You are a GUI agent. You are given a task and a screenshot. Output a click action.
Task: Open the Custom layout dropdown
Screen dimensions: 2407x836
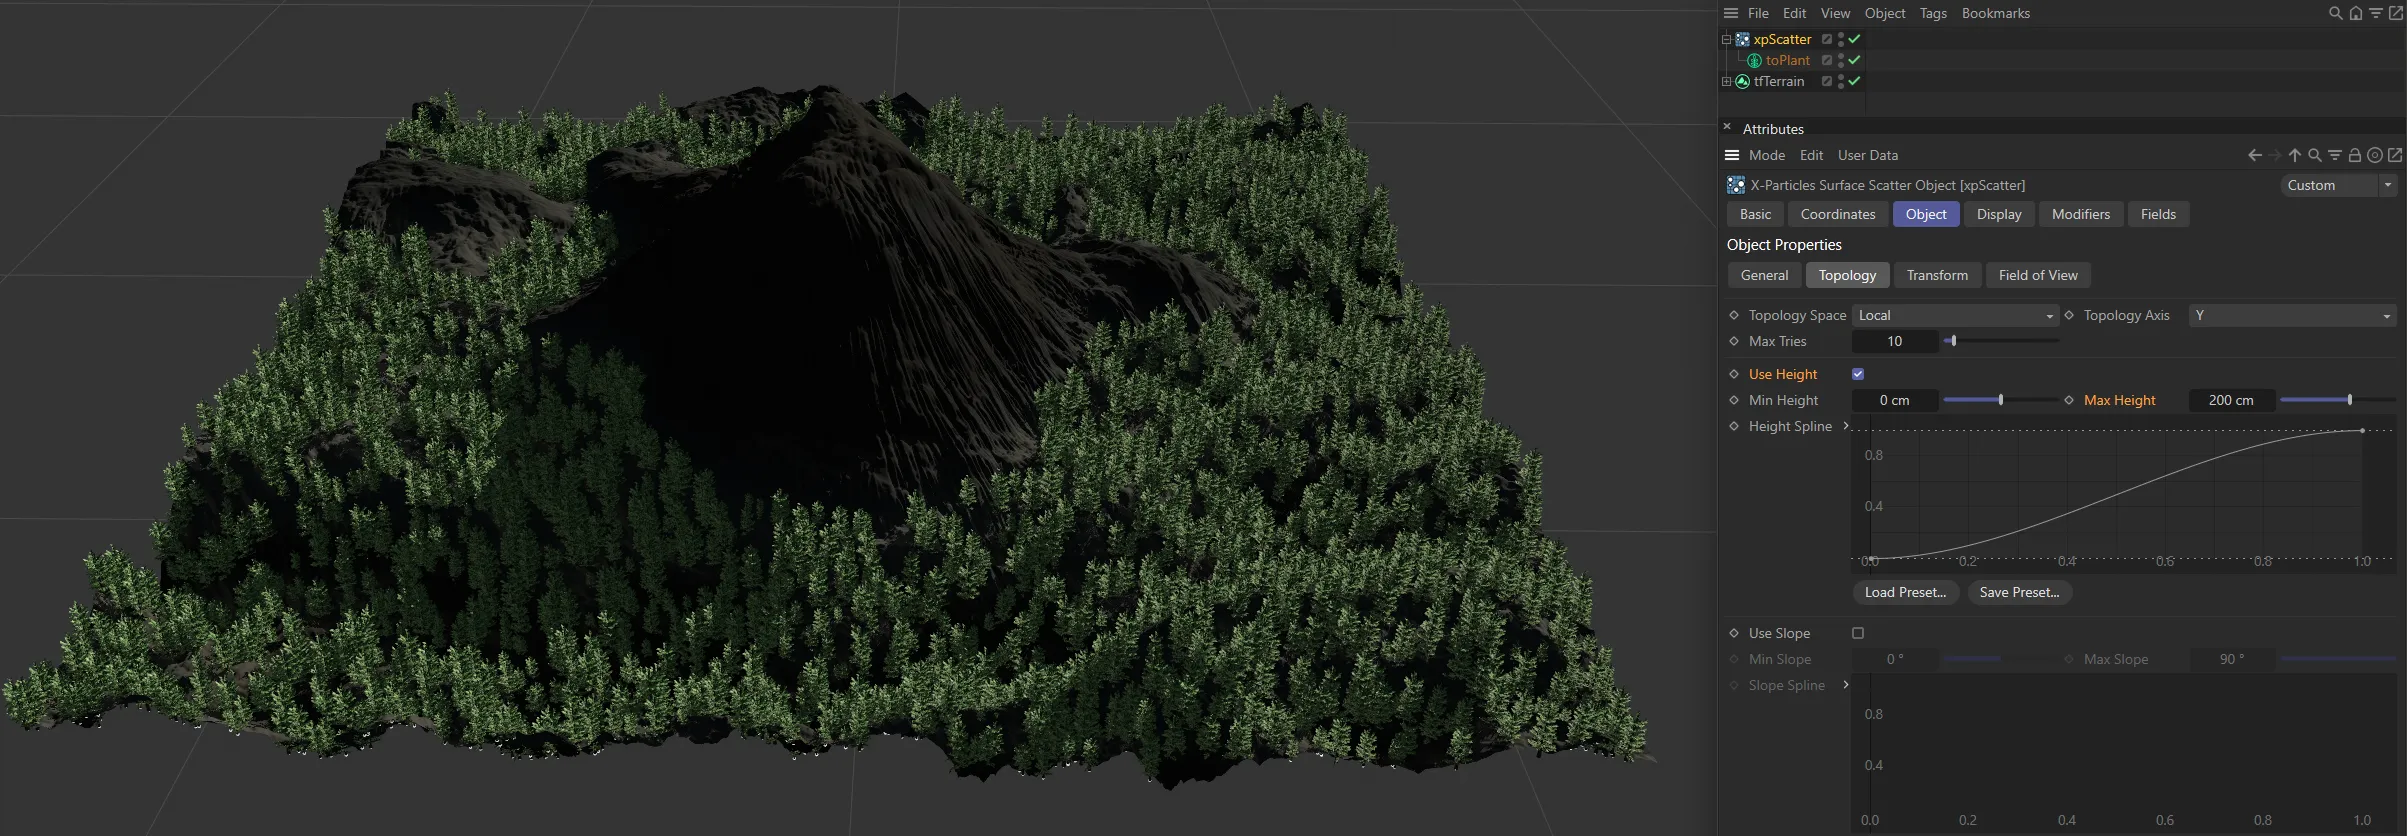point(2338,185)
